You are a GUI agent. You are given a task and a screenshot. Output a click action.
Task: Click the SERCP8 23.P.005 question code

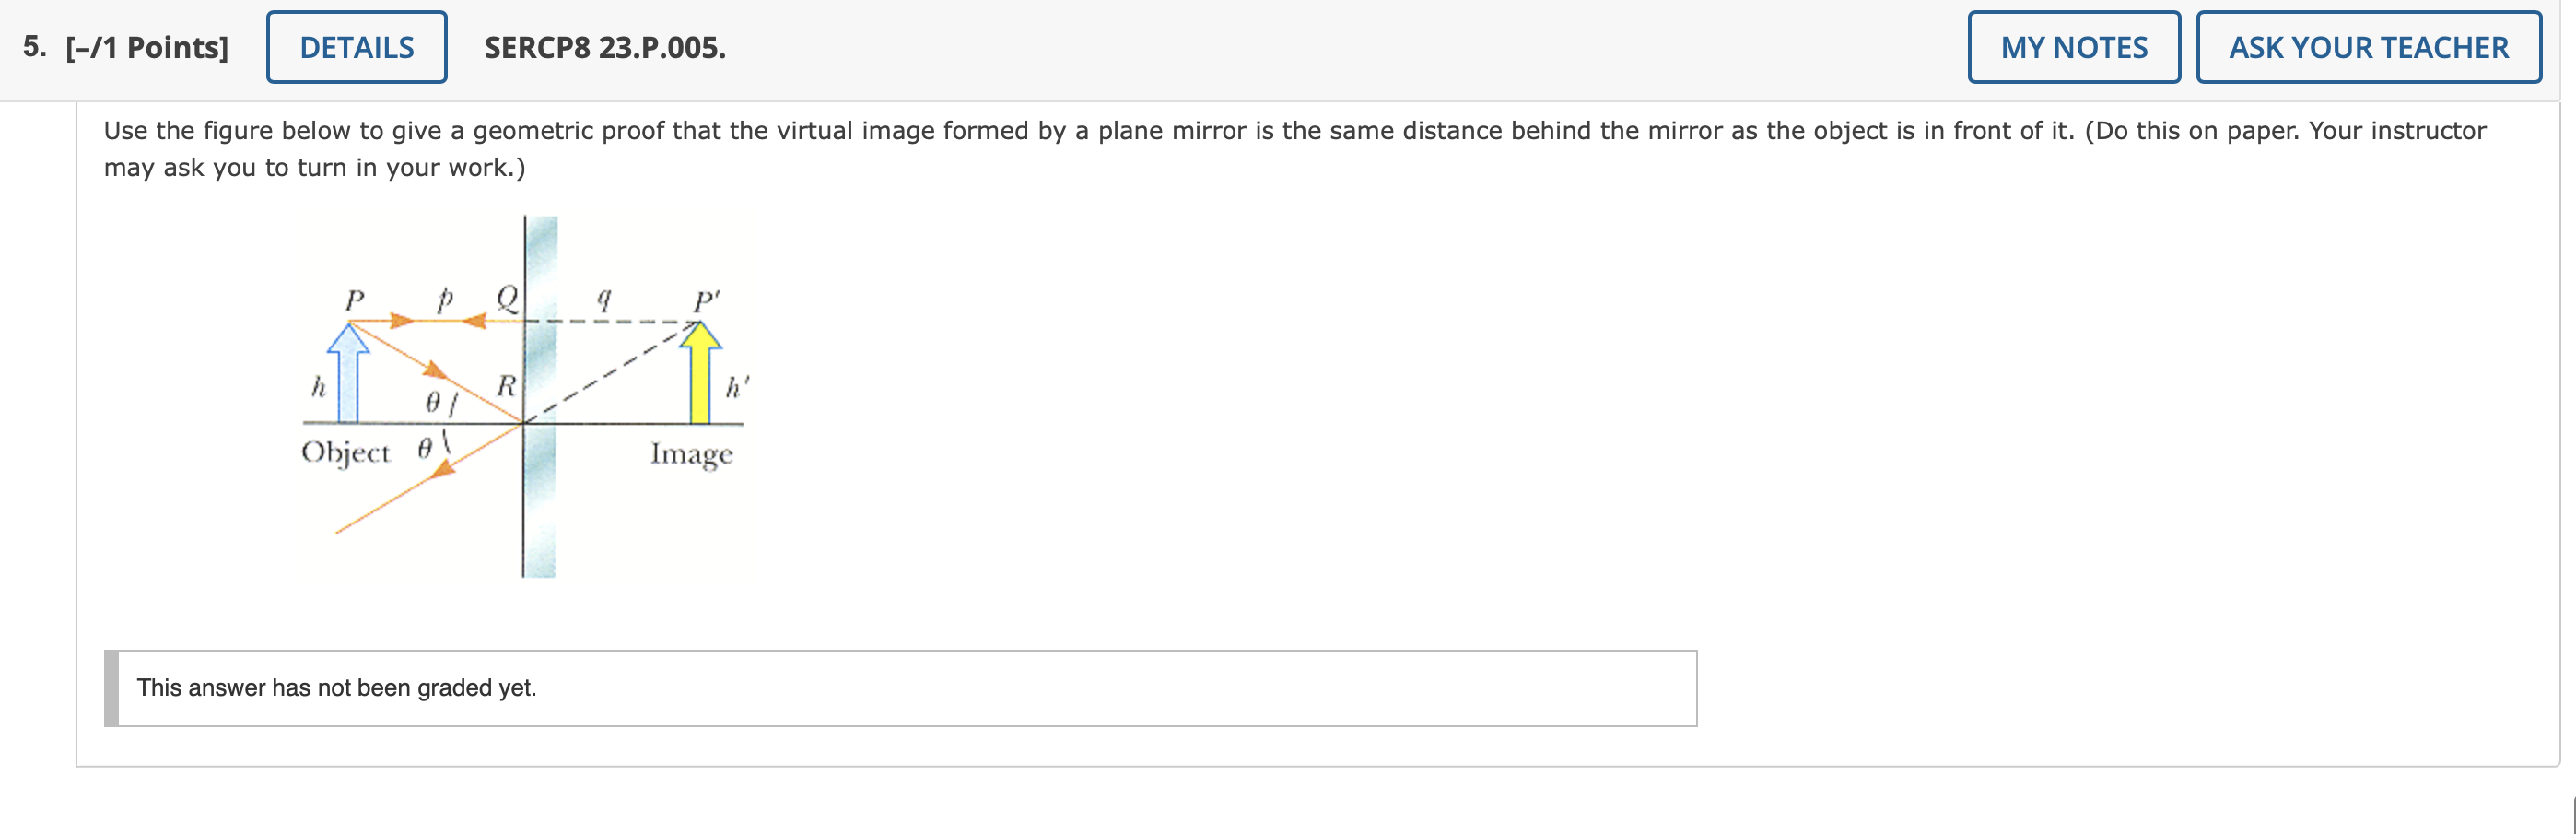[x=605, y=47]
